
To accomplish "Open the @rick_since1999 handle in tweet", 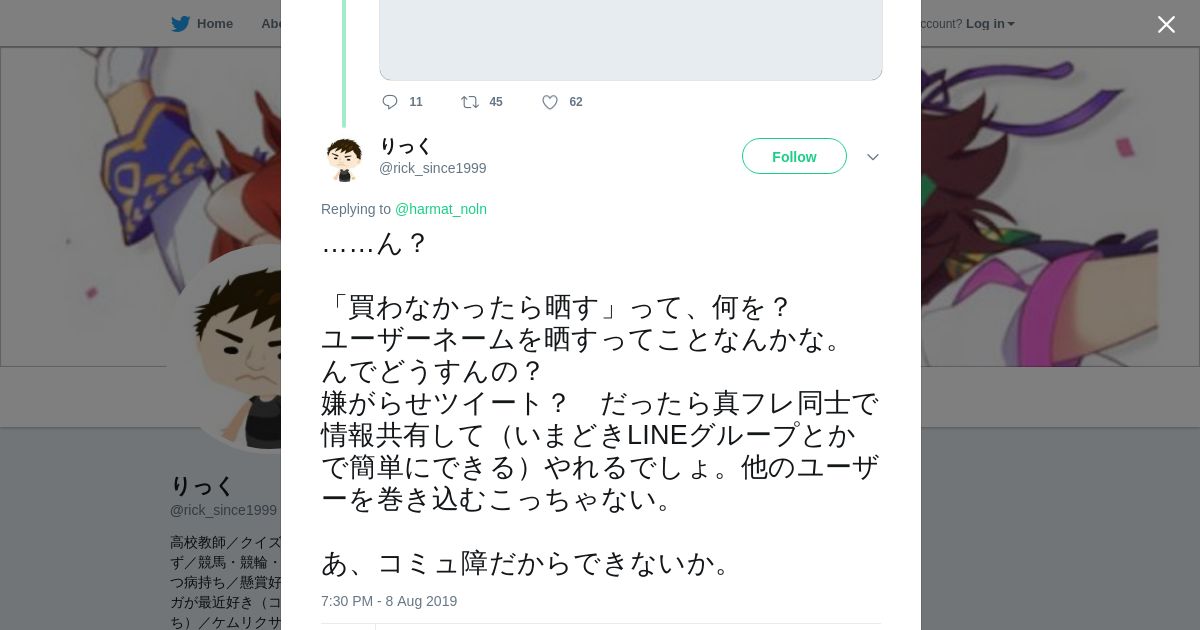I will (433, 168).
